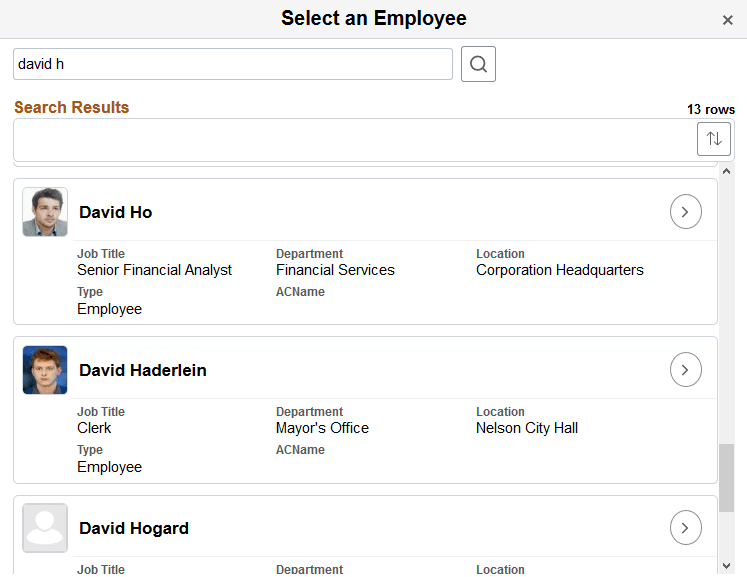The image size is (747, 577).
Task: Open David Haderlein's details arrow
Action: pyautogui.click(x=685, y=370)
